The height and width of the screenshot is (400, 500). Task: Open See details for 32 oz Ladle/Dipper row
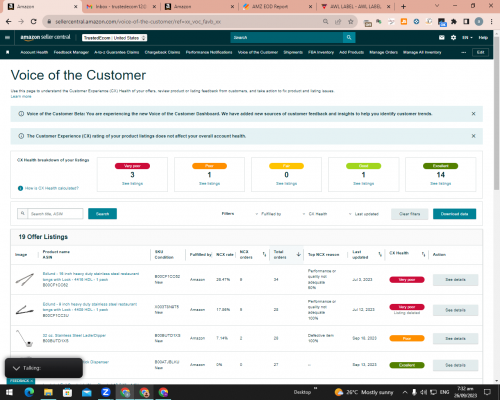coord(455,339)
